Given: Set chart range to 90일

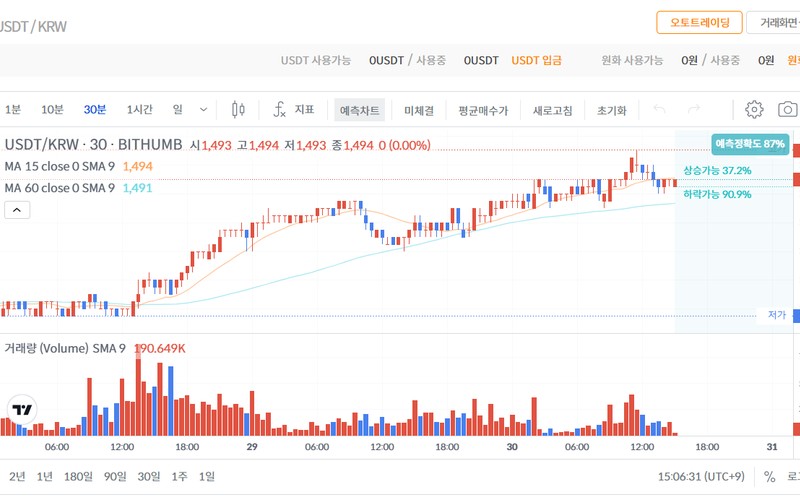Looking at the screenshot, I should (x=115, y=477).
